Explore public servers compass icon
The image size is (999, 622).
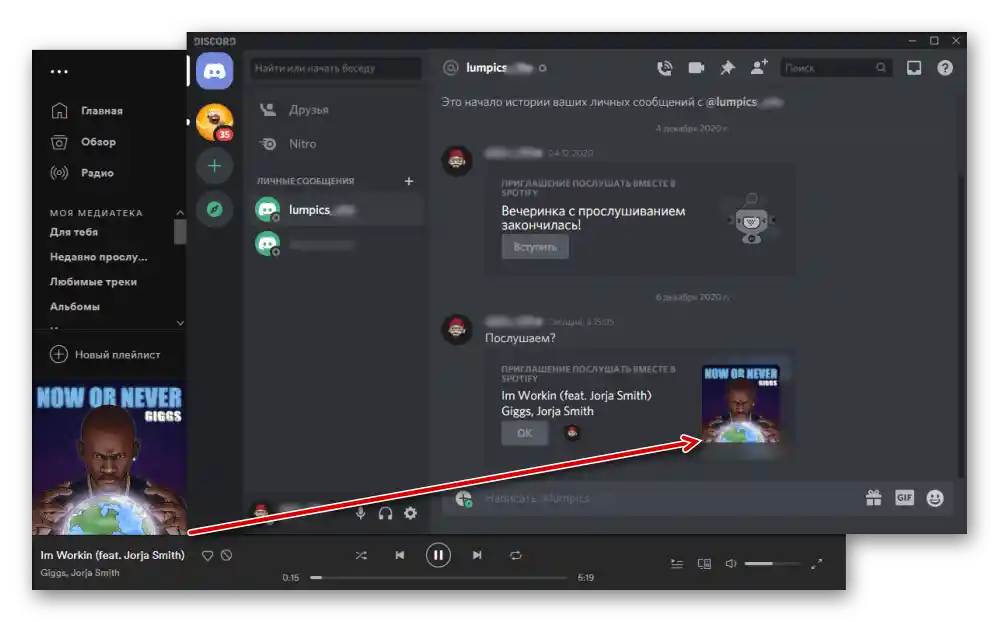point(215,209)
